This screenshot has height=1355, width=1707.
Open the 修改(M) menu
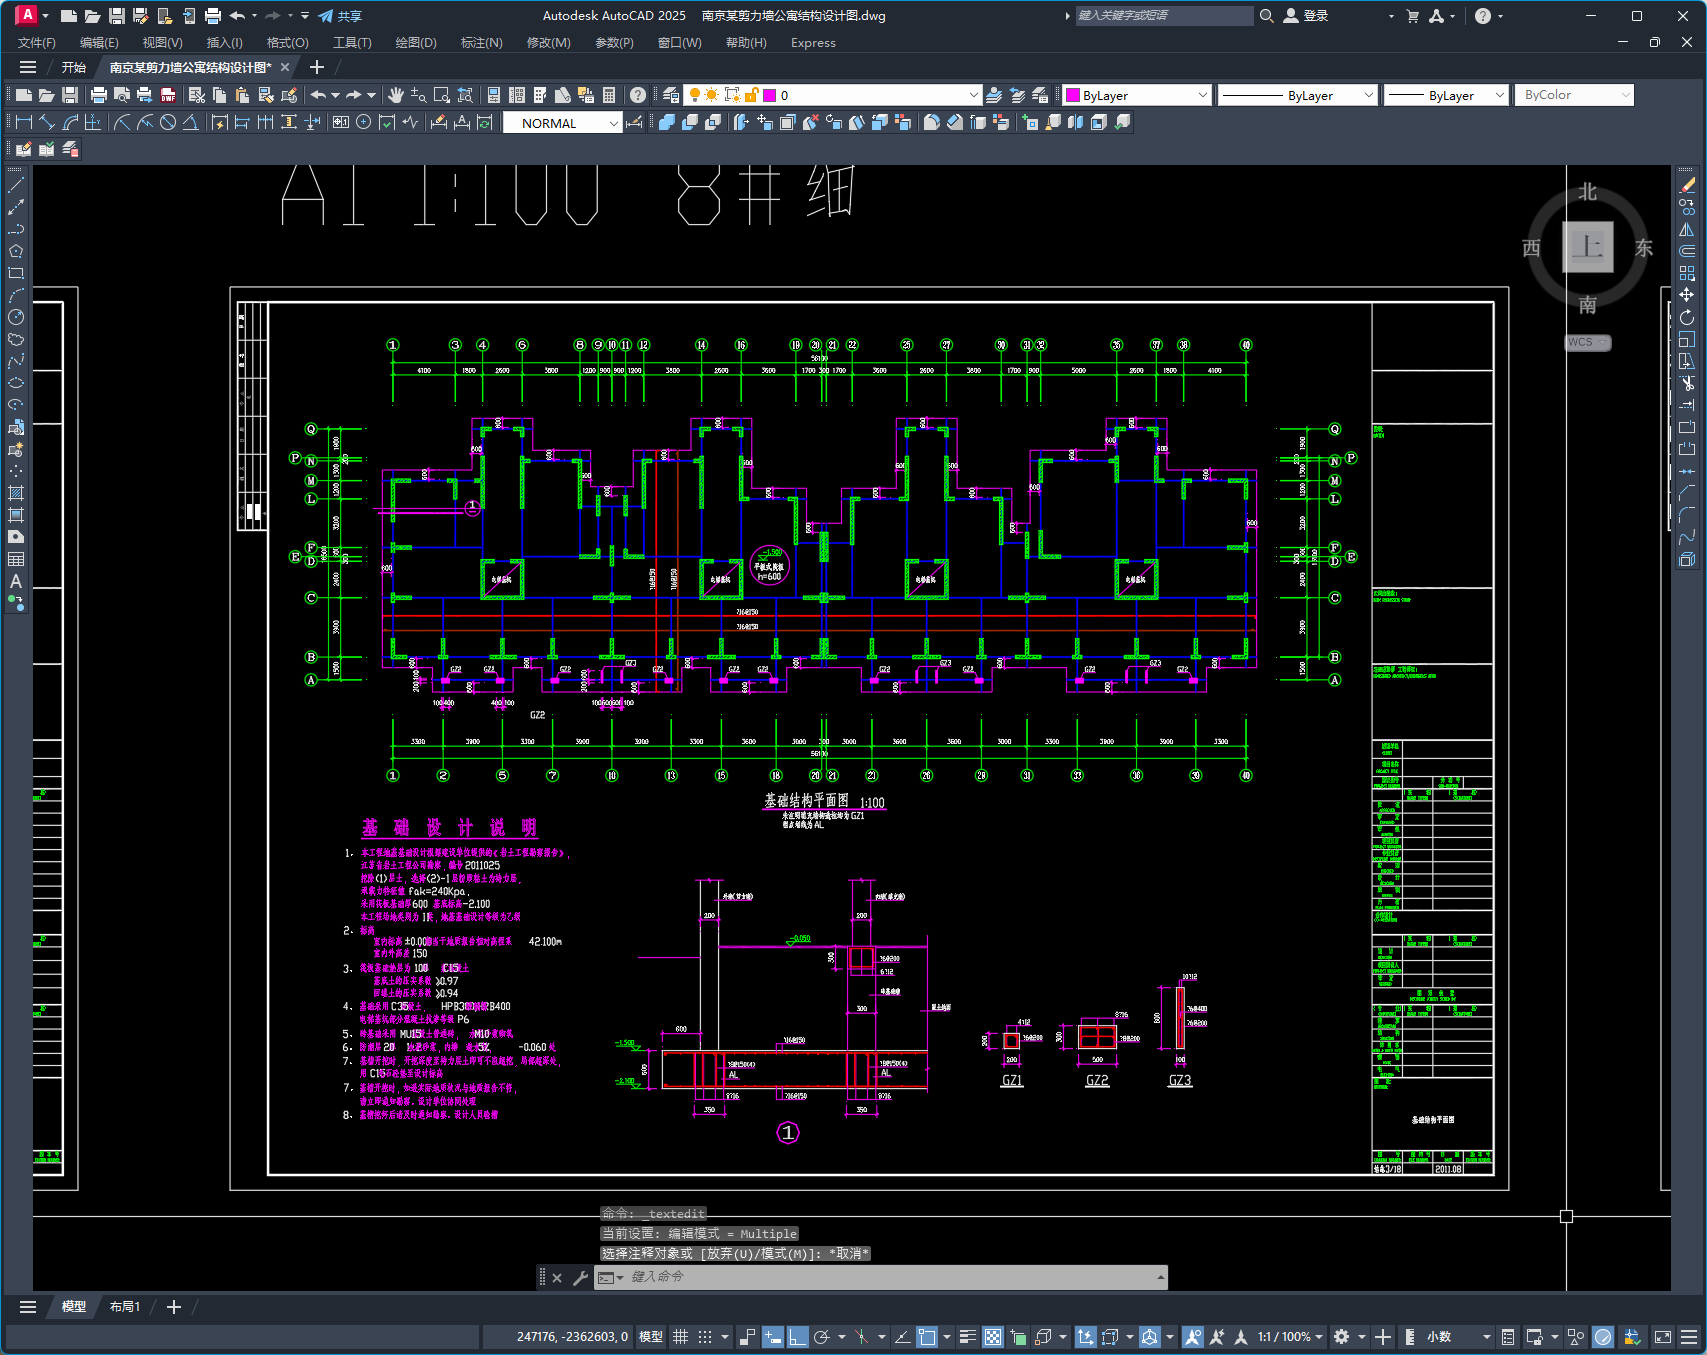click(x=548, y=43)
